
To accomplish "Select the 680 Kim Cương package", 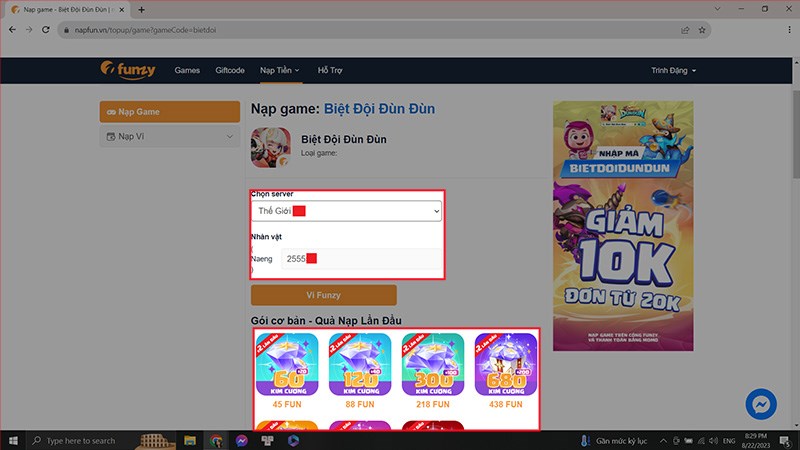I will click(x=506, y=364).
